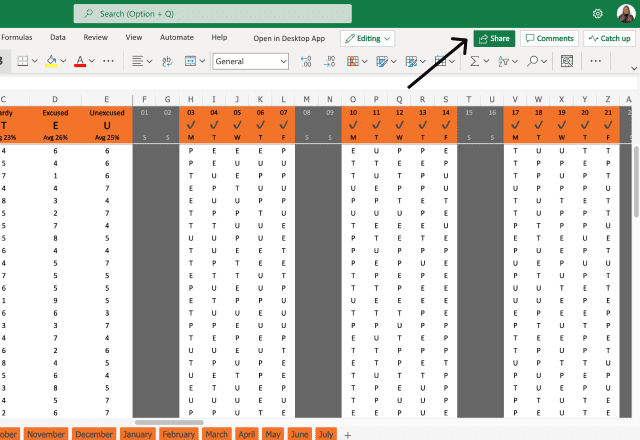The height and width of the screenshot is (440, 640).
Task: Open conditional formatting icon
Action: click(353, 61)
